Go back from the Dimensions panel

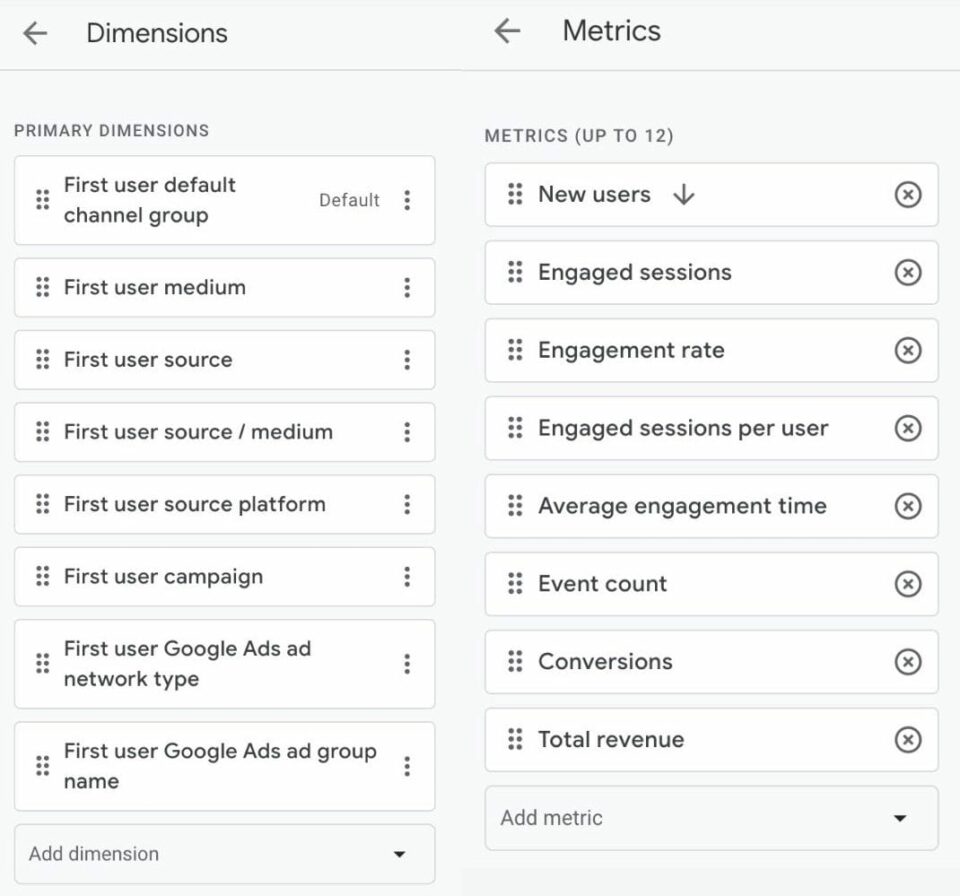[x=35, y=33]
